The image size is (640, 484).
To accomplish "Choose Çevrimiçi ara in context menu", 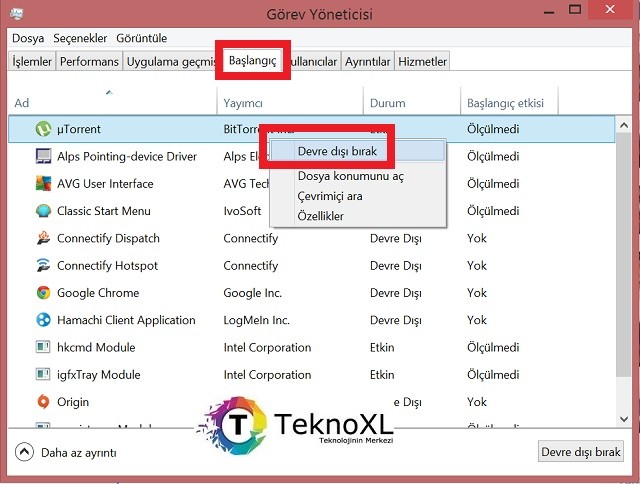I will 358,196.
